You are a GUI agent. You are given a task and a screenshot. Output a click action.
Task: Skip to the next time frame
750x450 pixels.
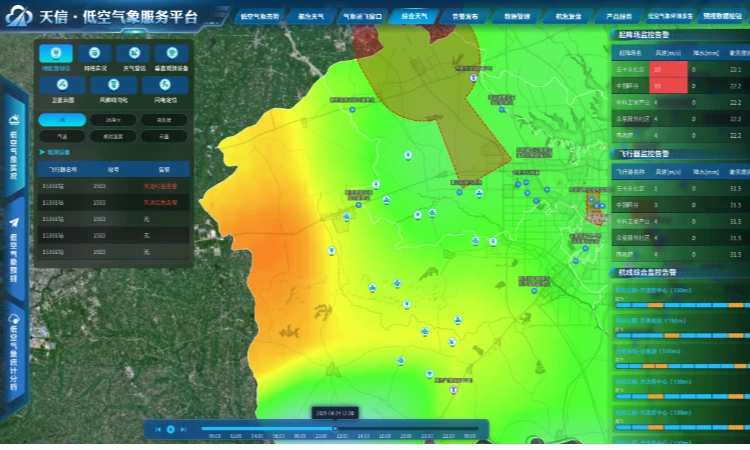pyautogui.click(x=184, y=429)
